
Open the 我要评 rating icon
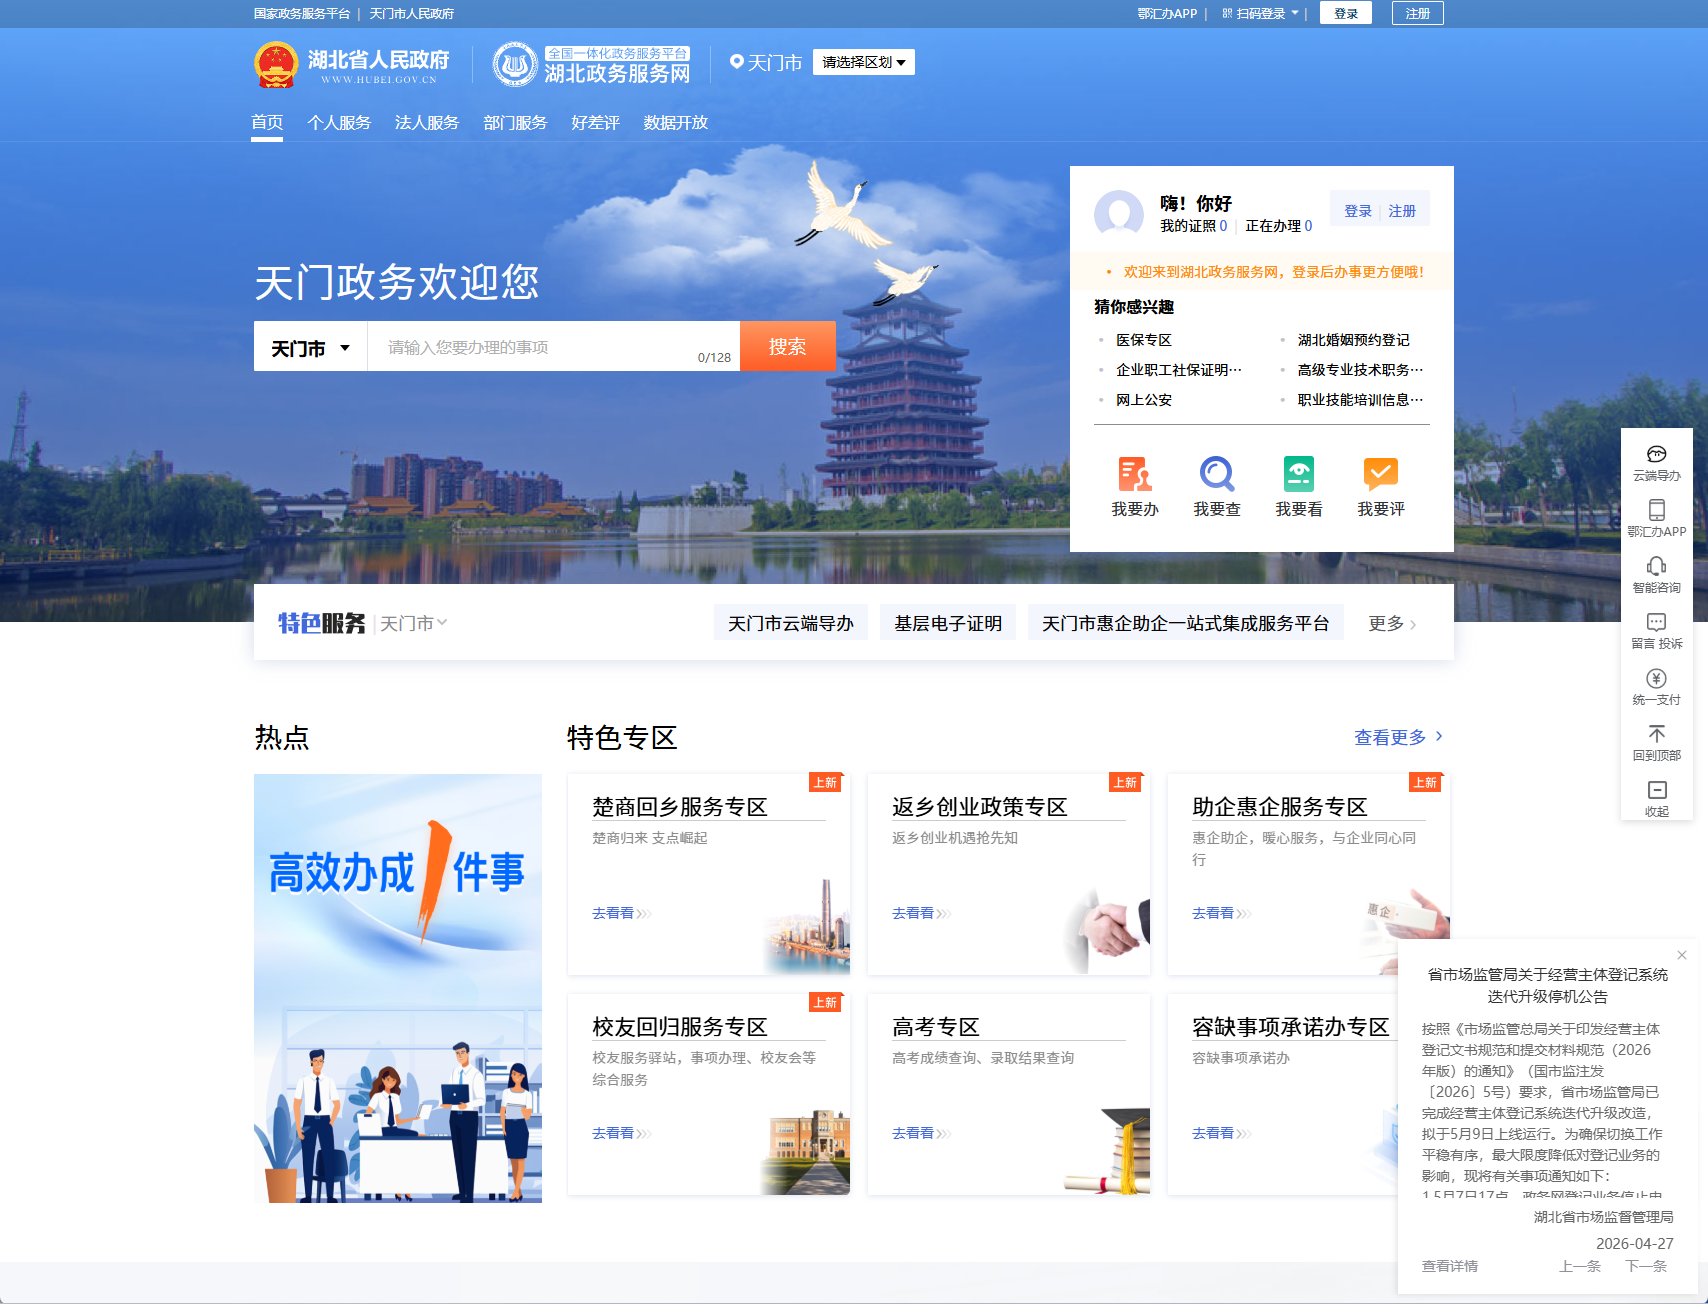pyautogui.click(x=1381, y=474)
